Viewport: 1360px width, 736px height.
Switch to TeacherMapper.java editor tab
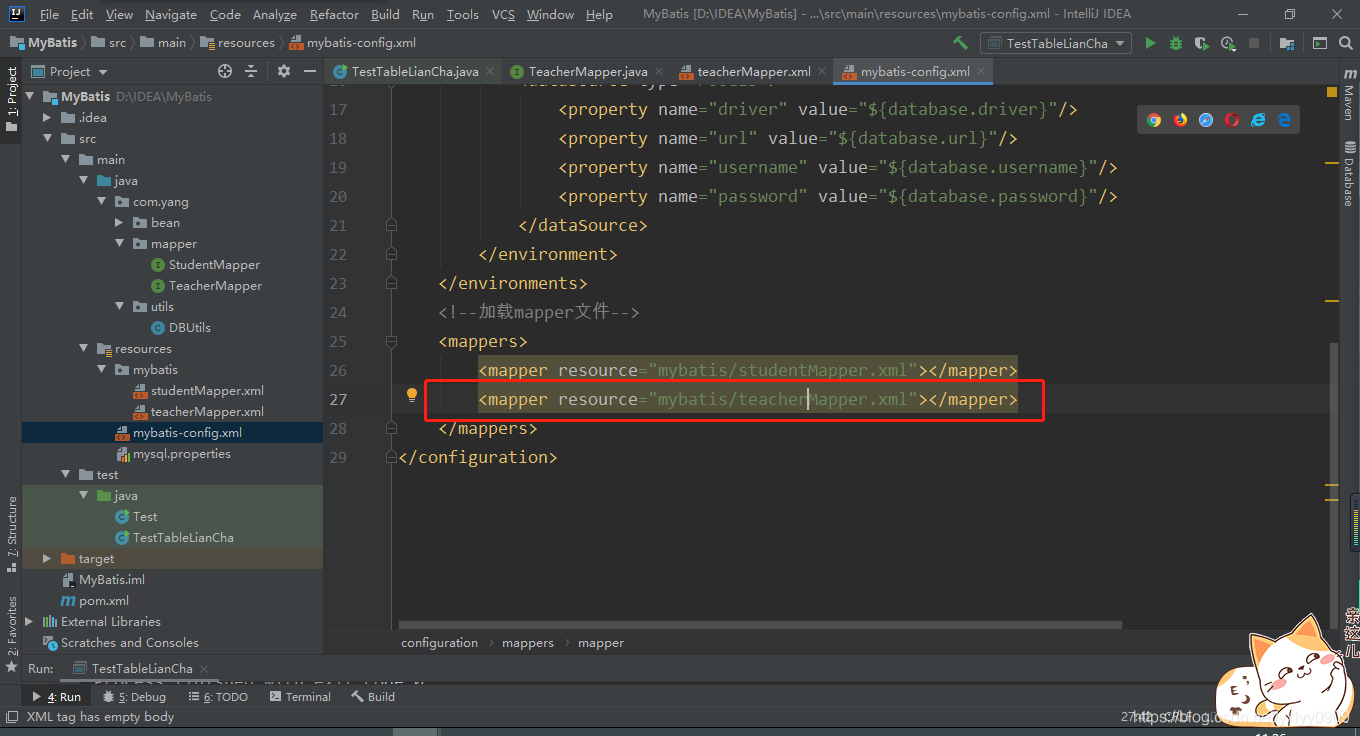(587, 72)
